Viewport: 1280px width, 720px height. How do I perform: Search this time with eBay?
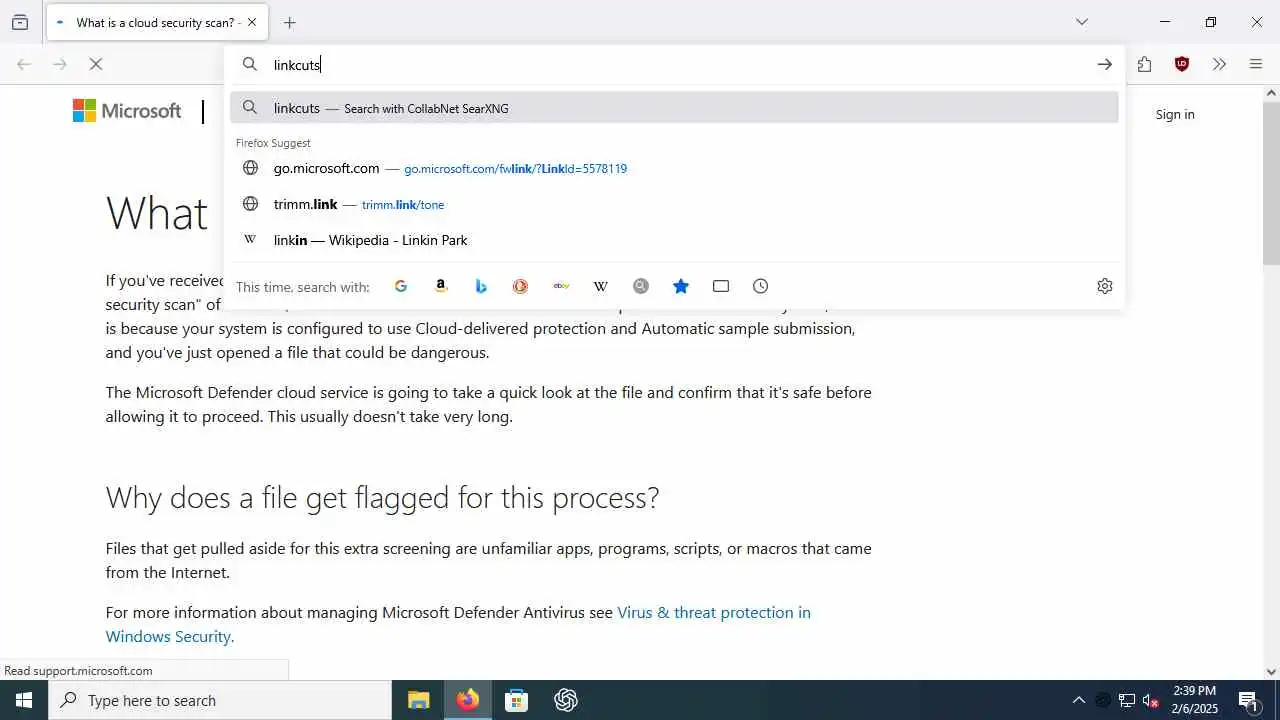pyautogui.click(x=561, y=286)
